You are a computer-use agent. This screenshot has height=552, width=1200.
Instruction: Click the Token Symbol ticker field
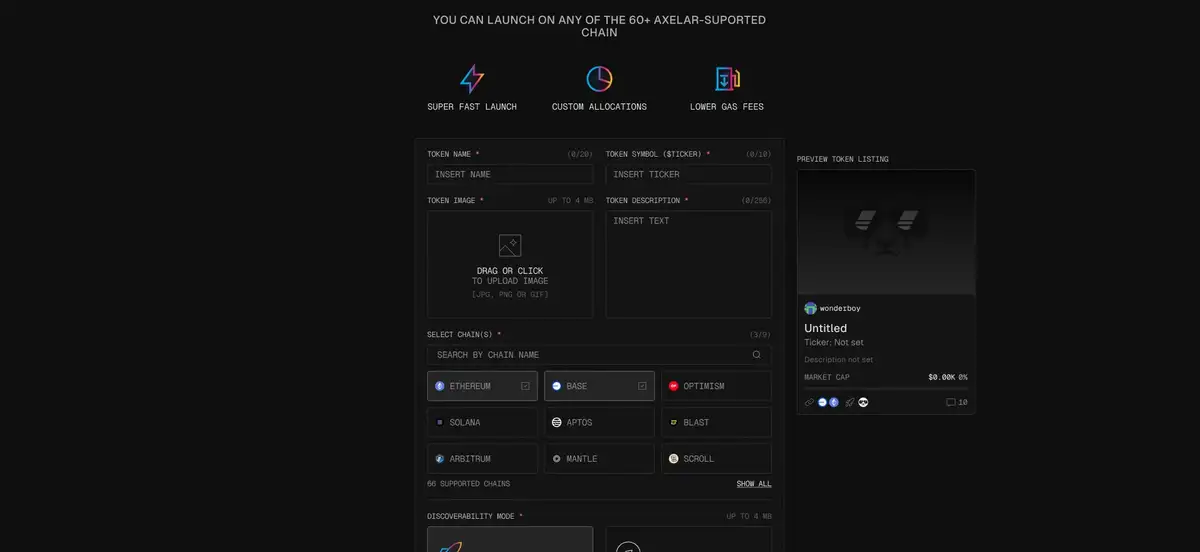[x=688, y=174]
